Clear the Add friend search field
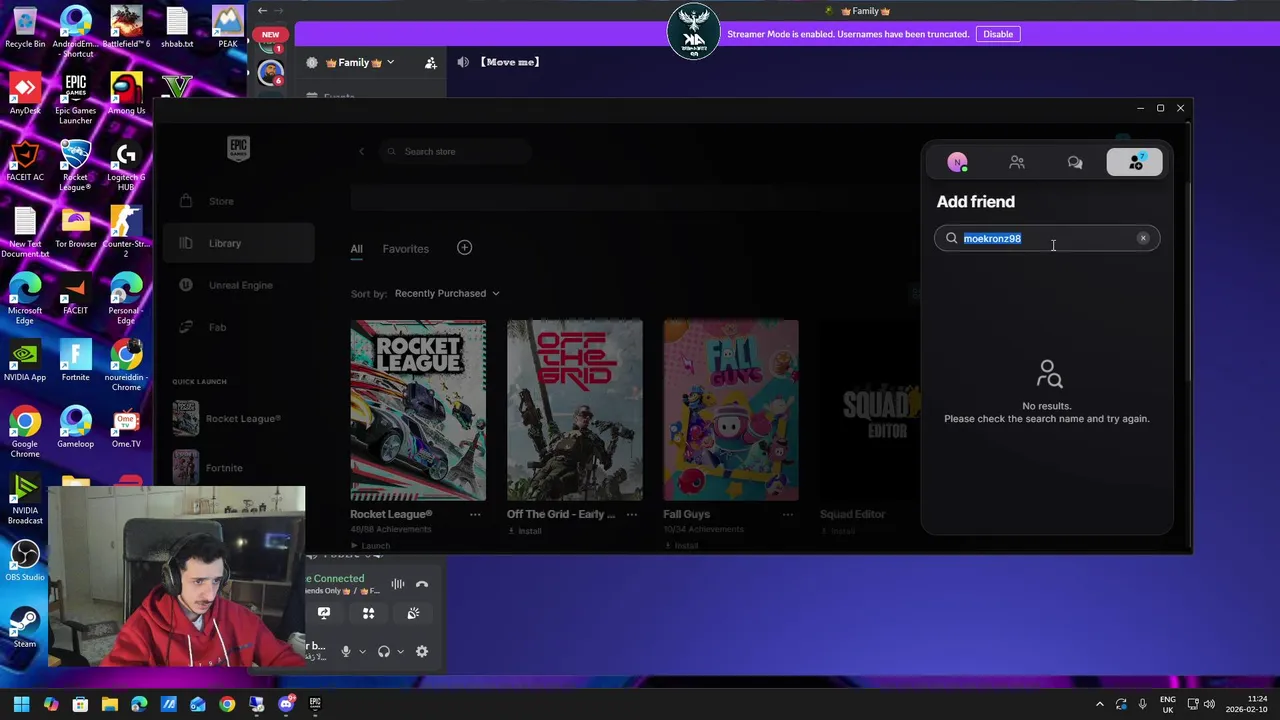Image resolution: width=1280 pixels, height=720 pixels. pos(1143,238)
